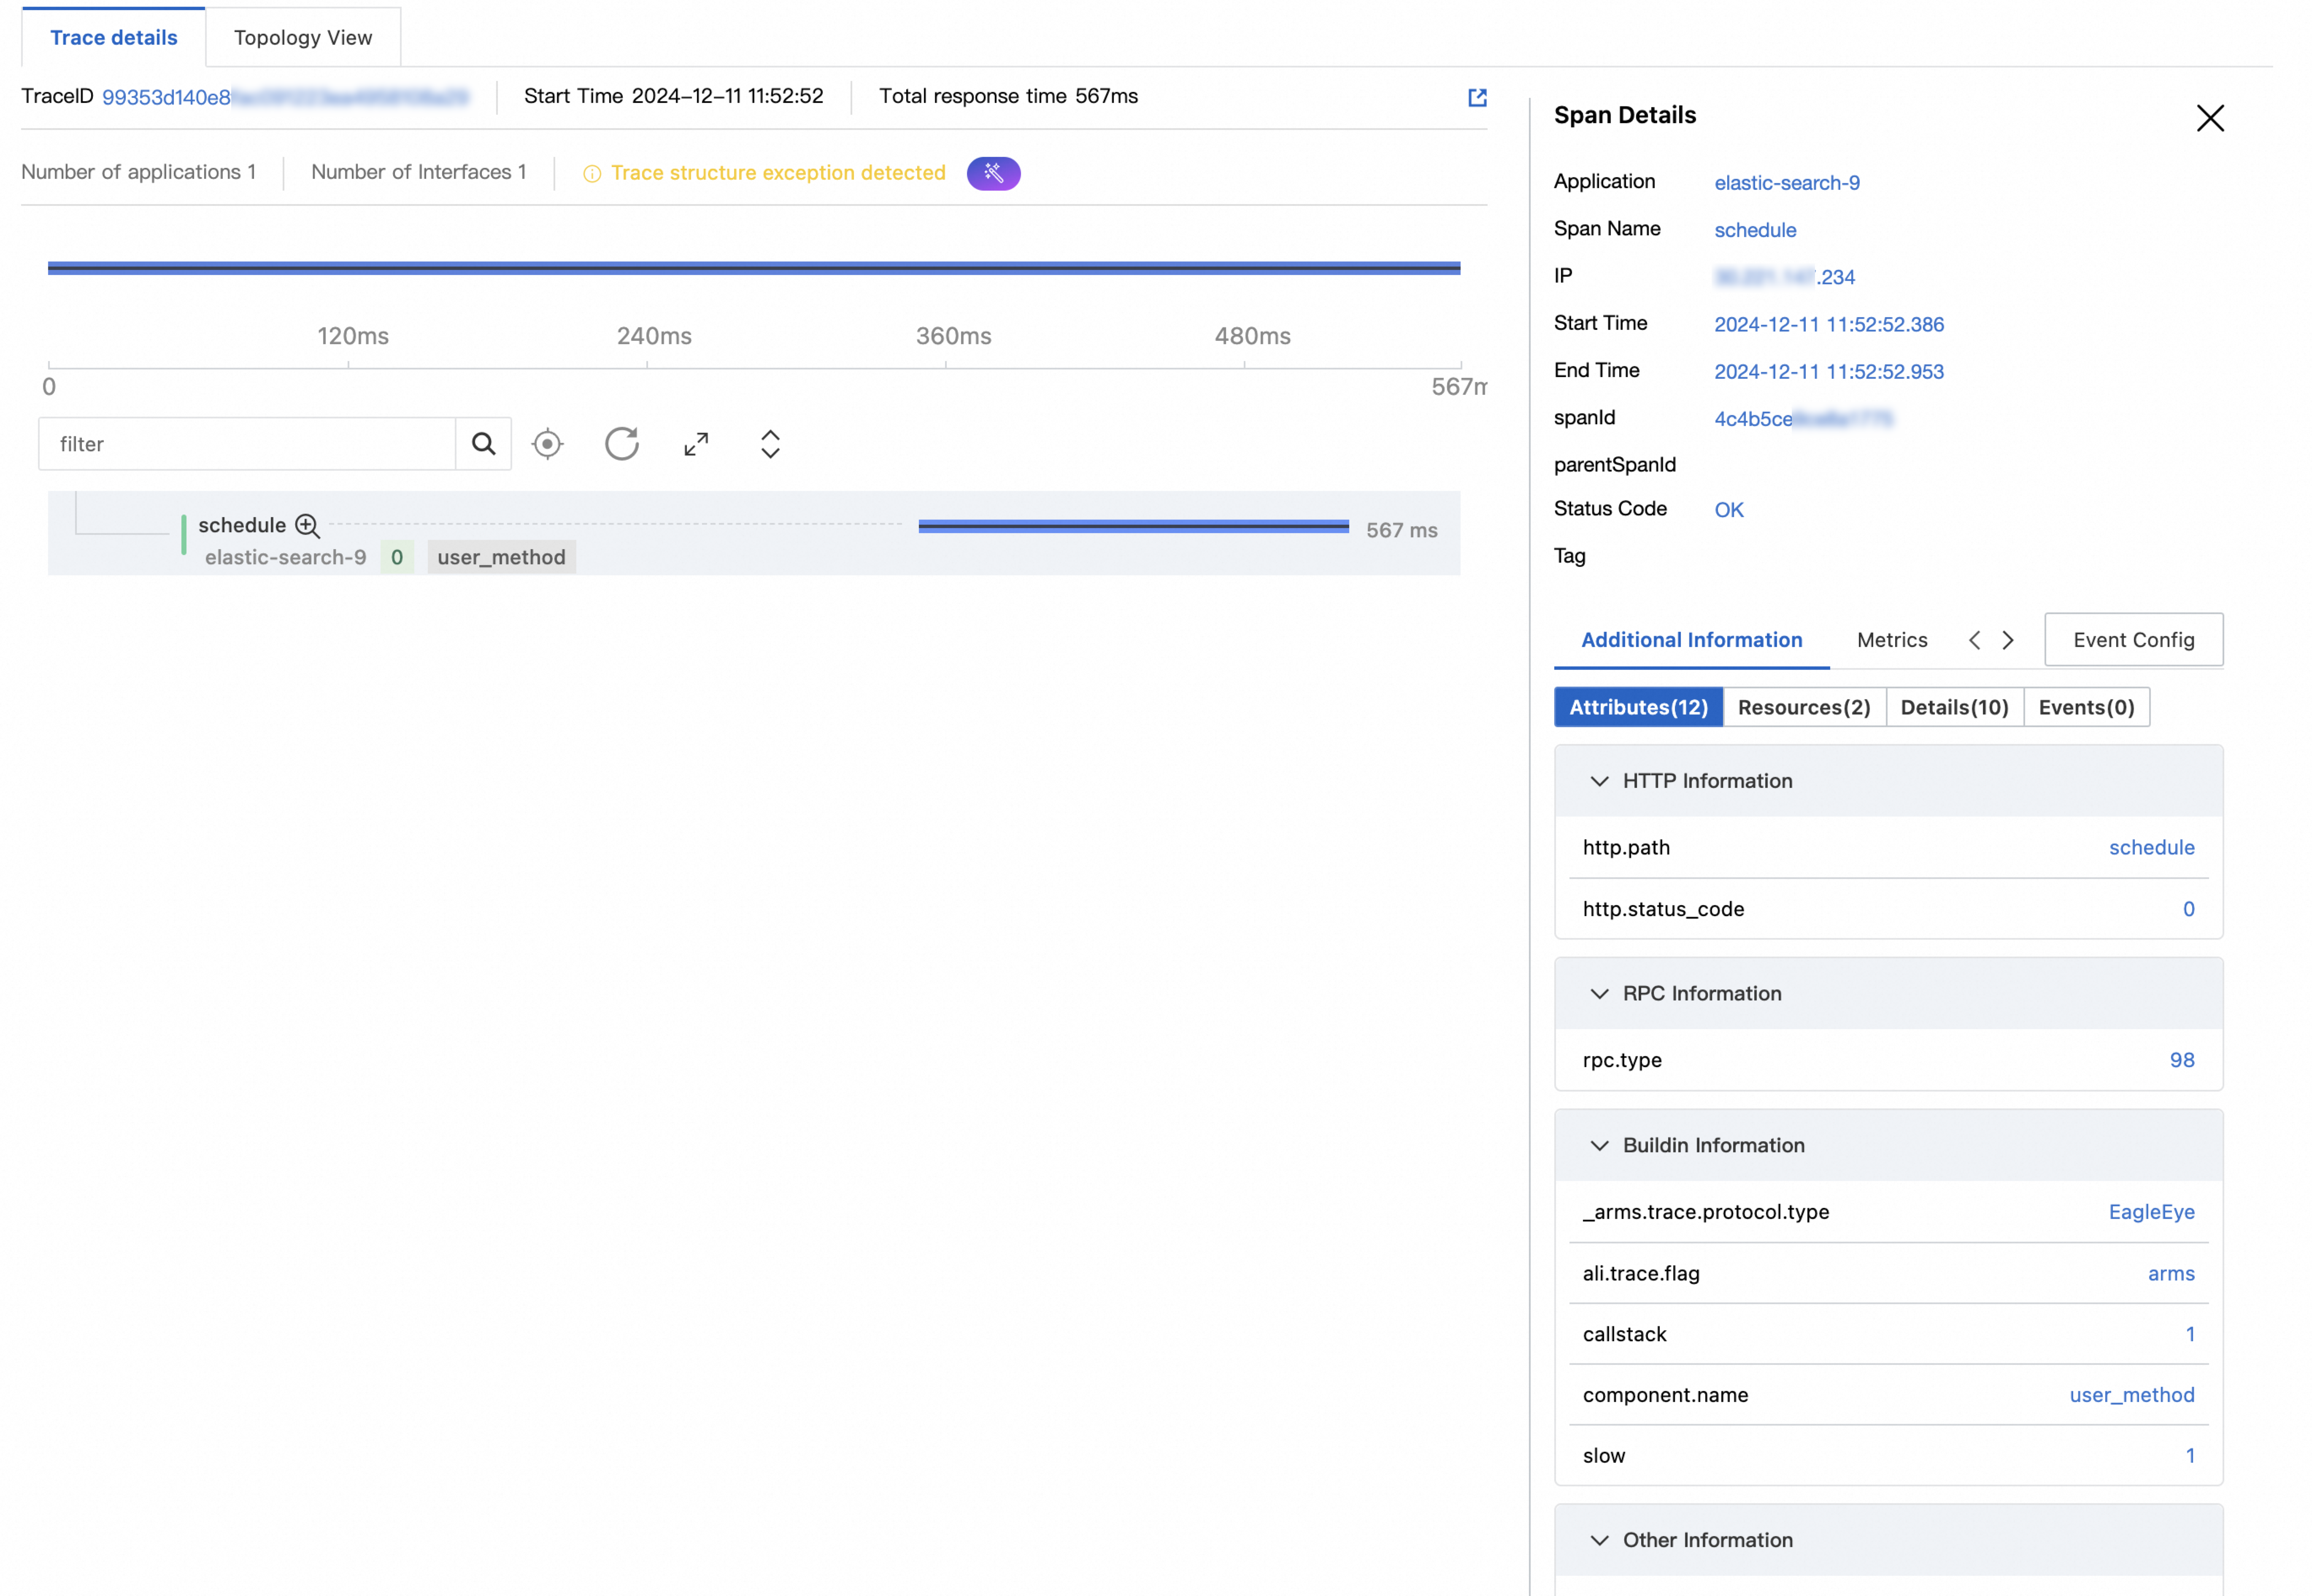Click the 240ms timeline marker

pos(654,336)
